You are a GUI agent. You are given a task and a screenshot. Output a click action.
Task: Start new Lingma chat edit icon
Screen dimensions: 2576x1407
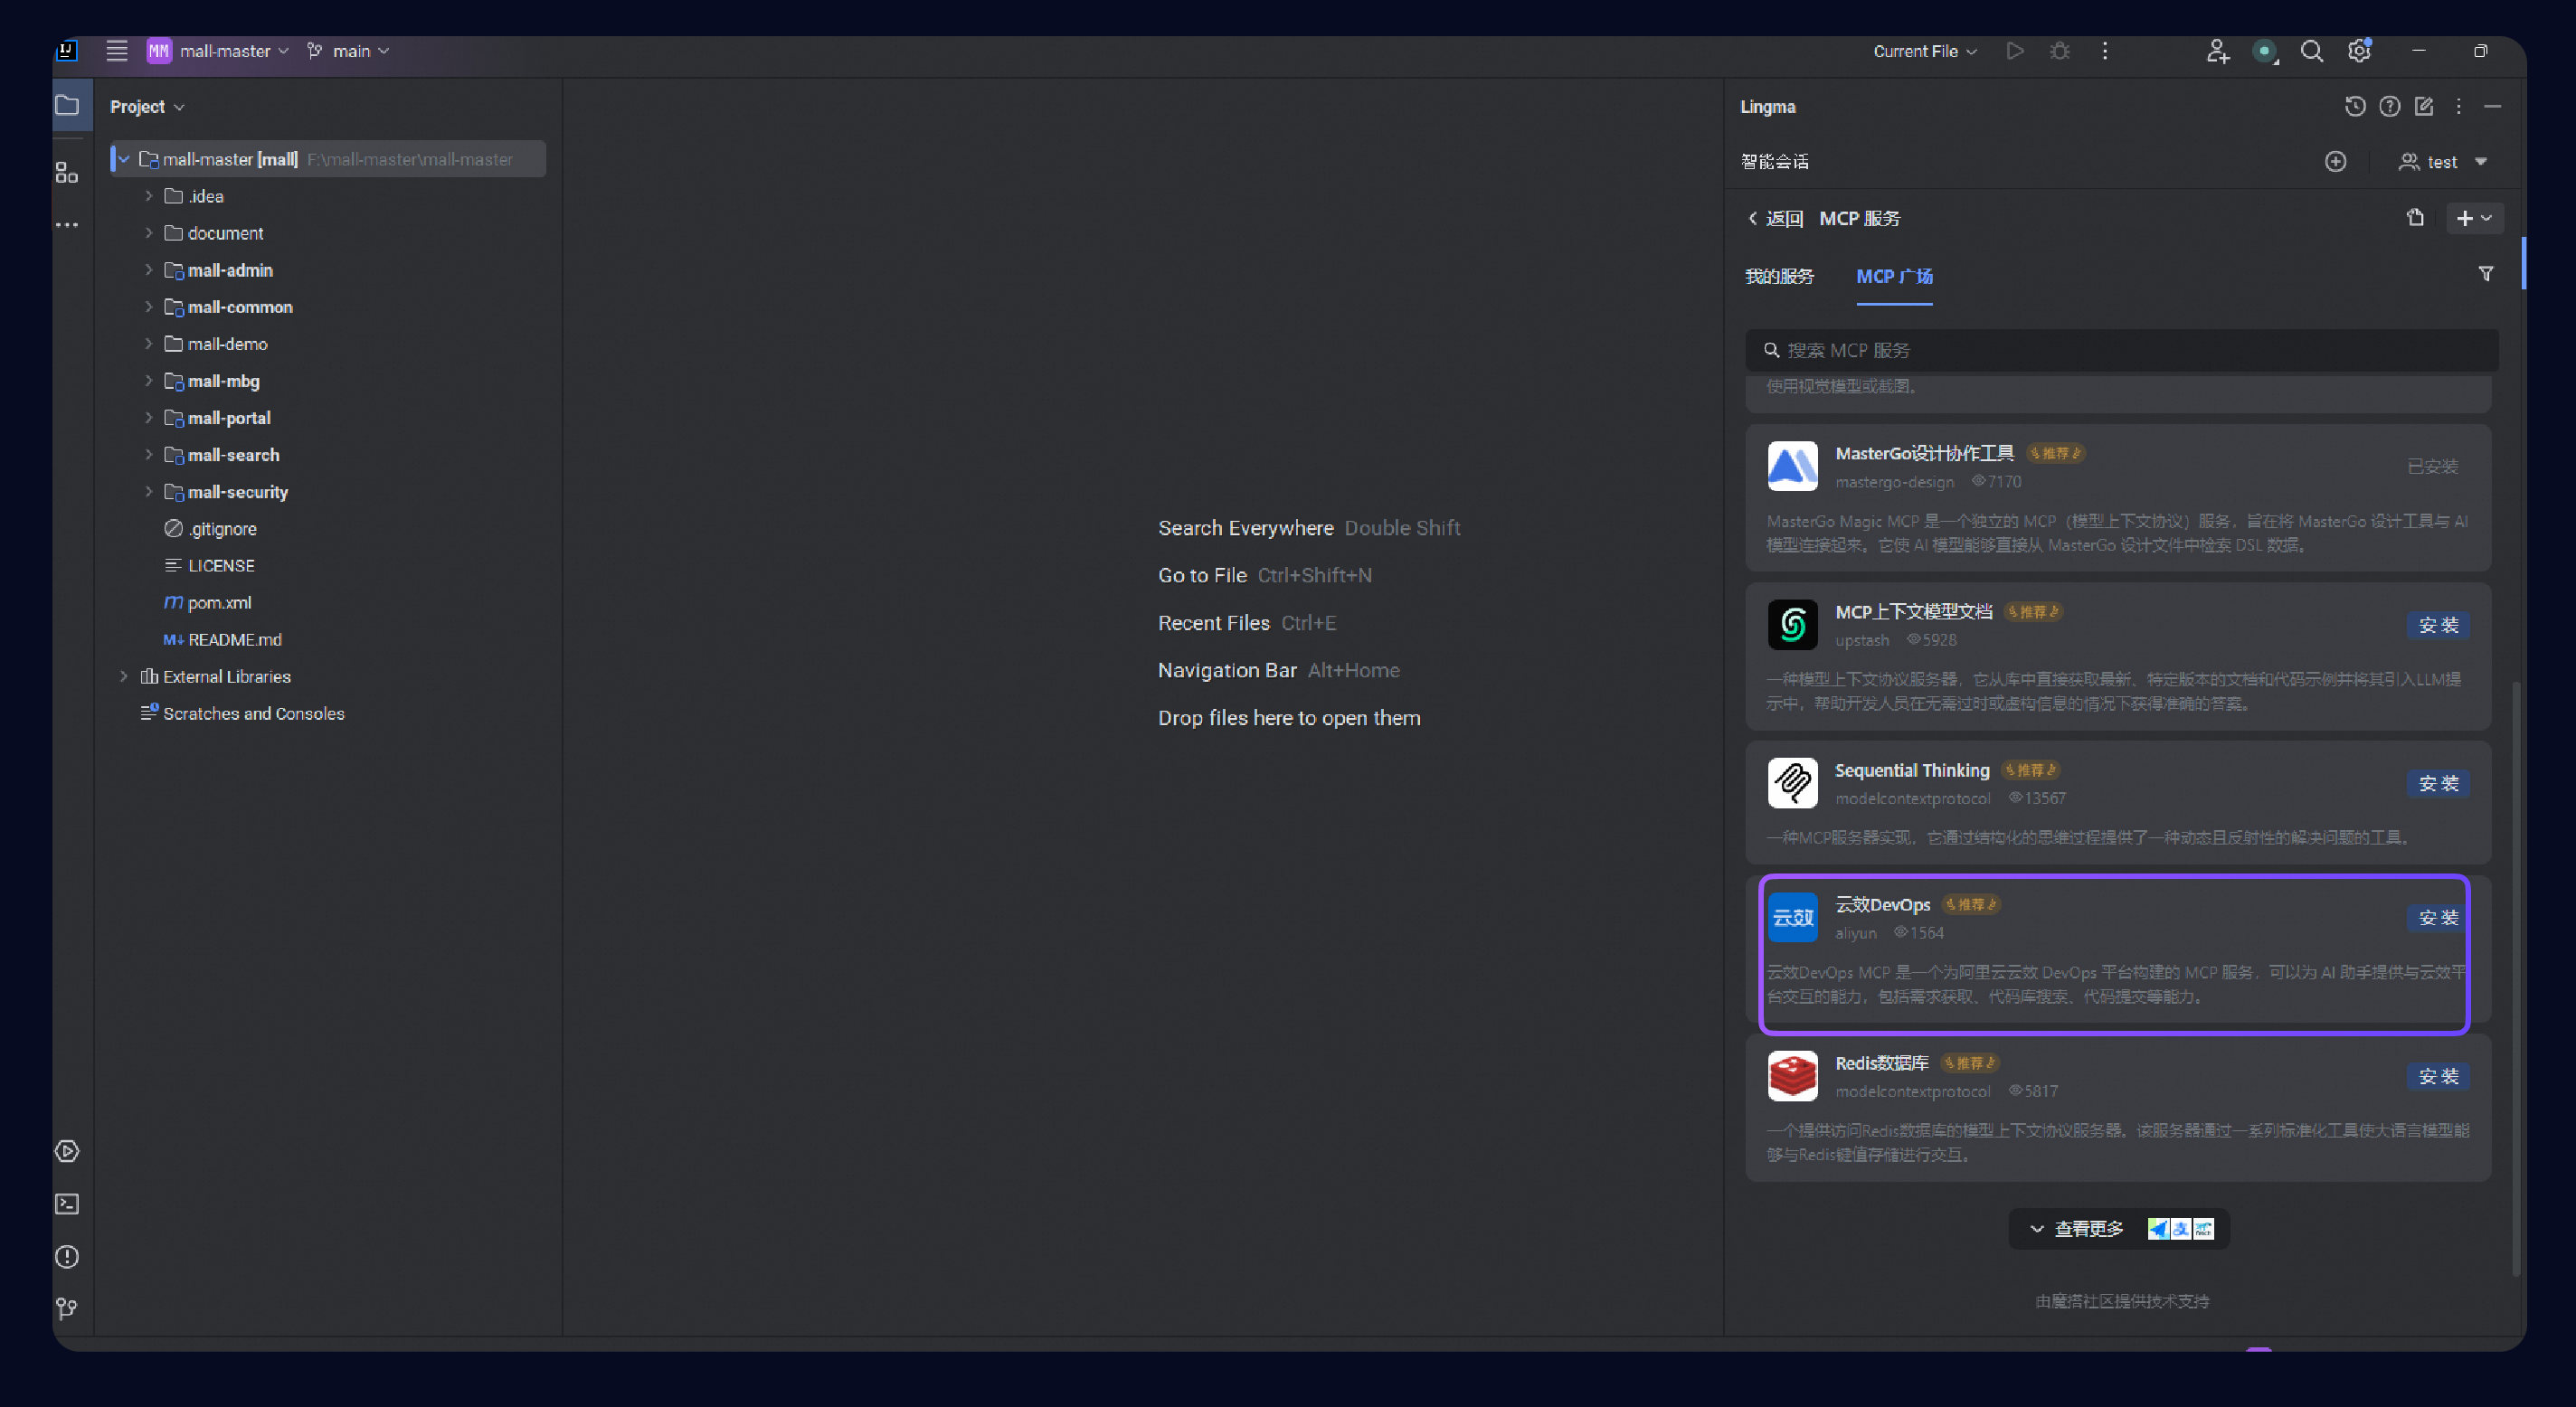pyautogui.click(x=2424, y=106)
